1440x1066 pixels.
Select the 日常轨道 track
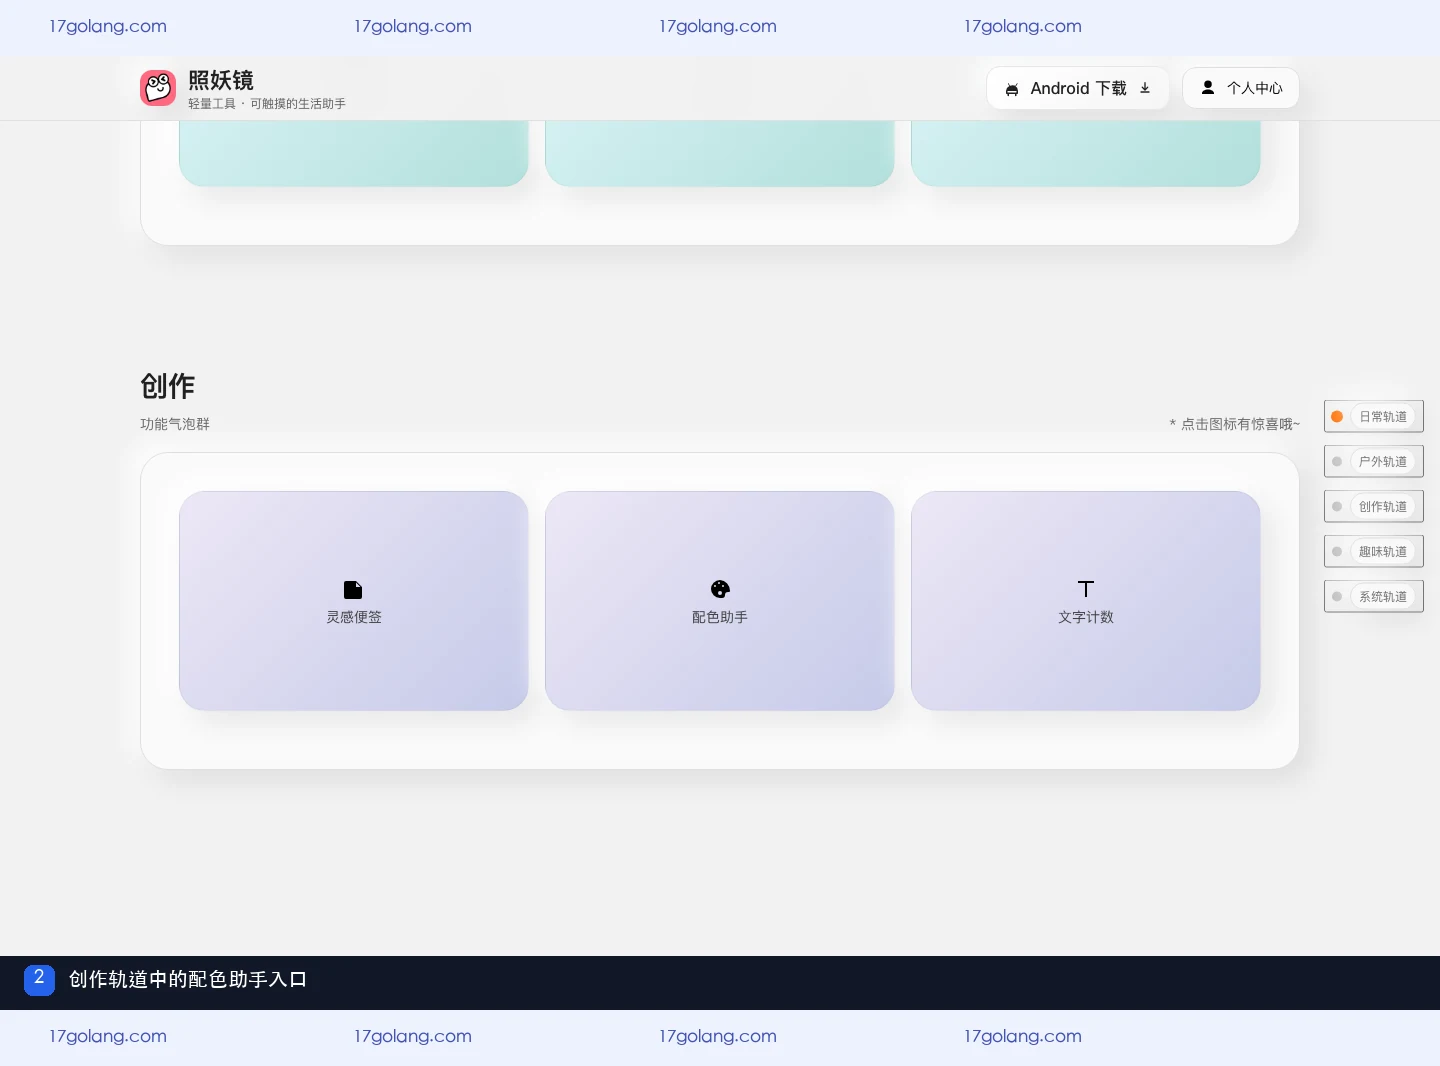pos(1374,416)
